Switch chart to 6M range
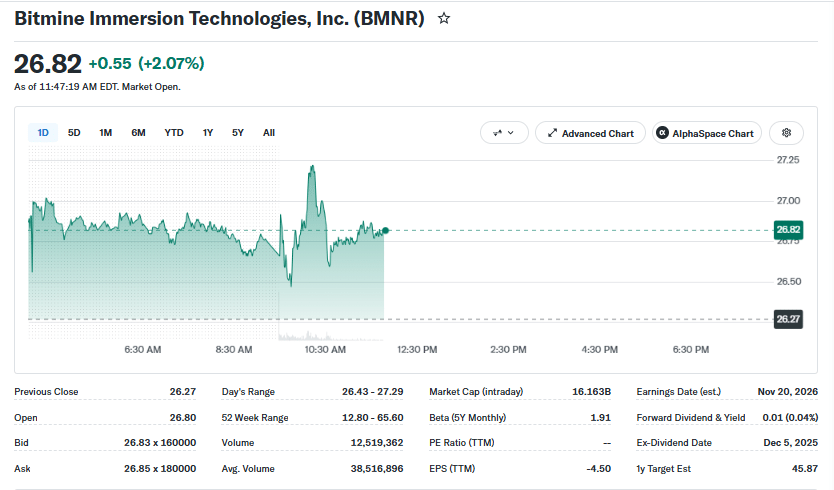834x490 pixels. coord(138,132)
